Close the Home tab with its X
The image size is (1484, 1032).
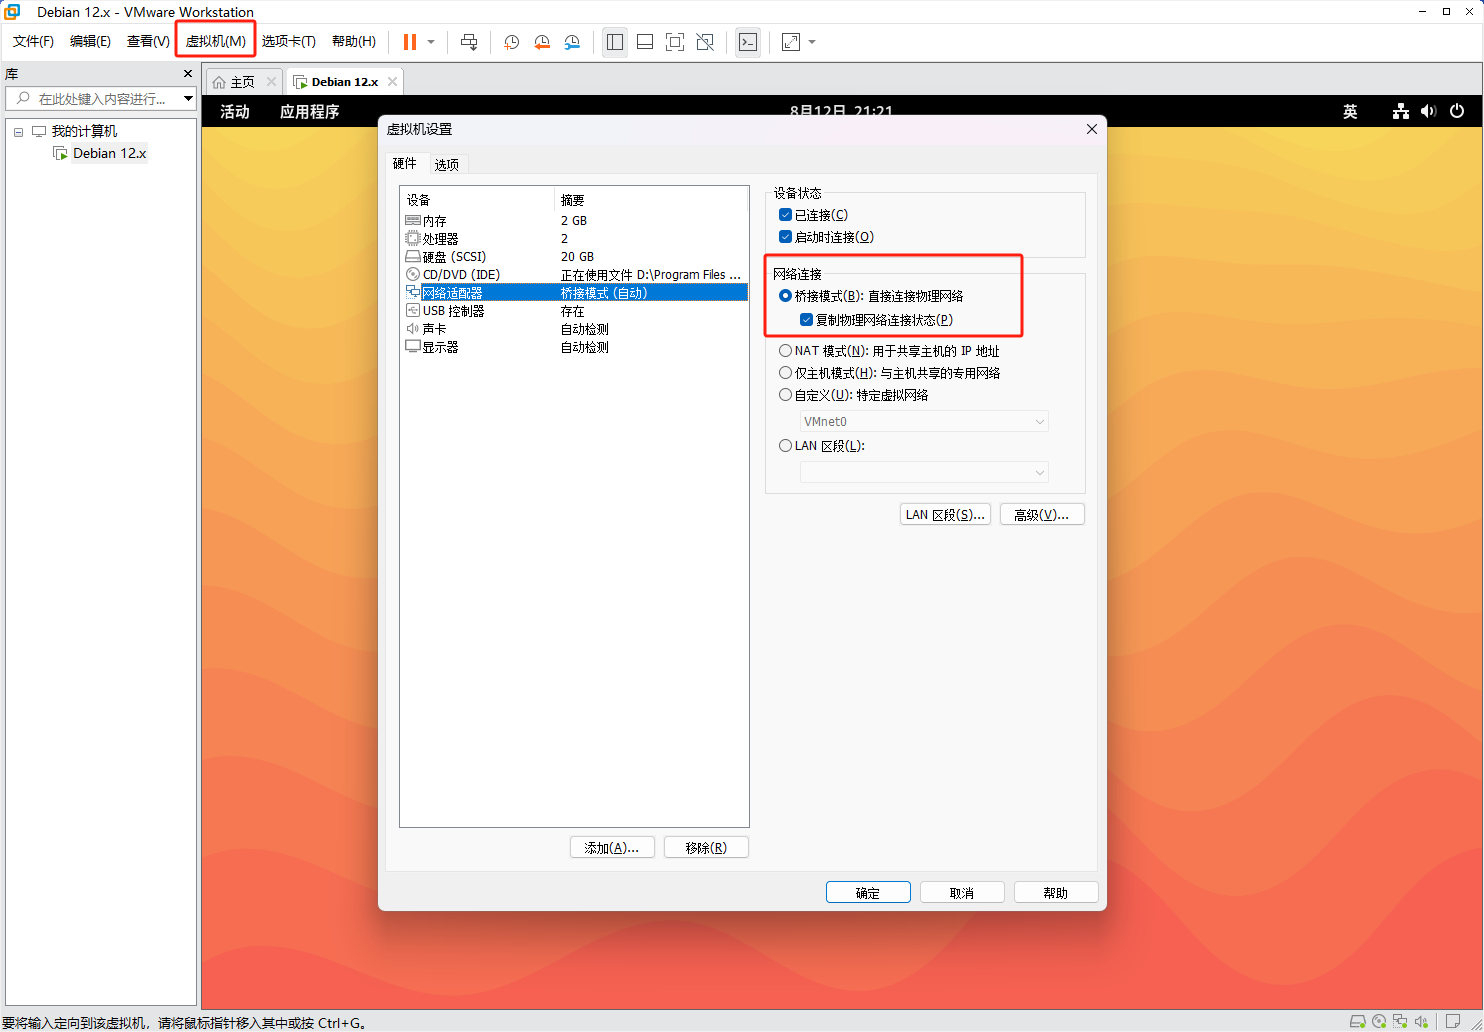271,82
